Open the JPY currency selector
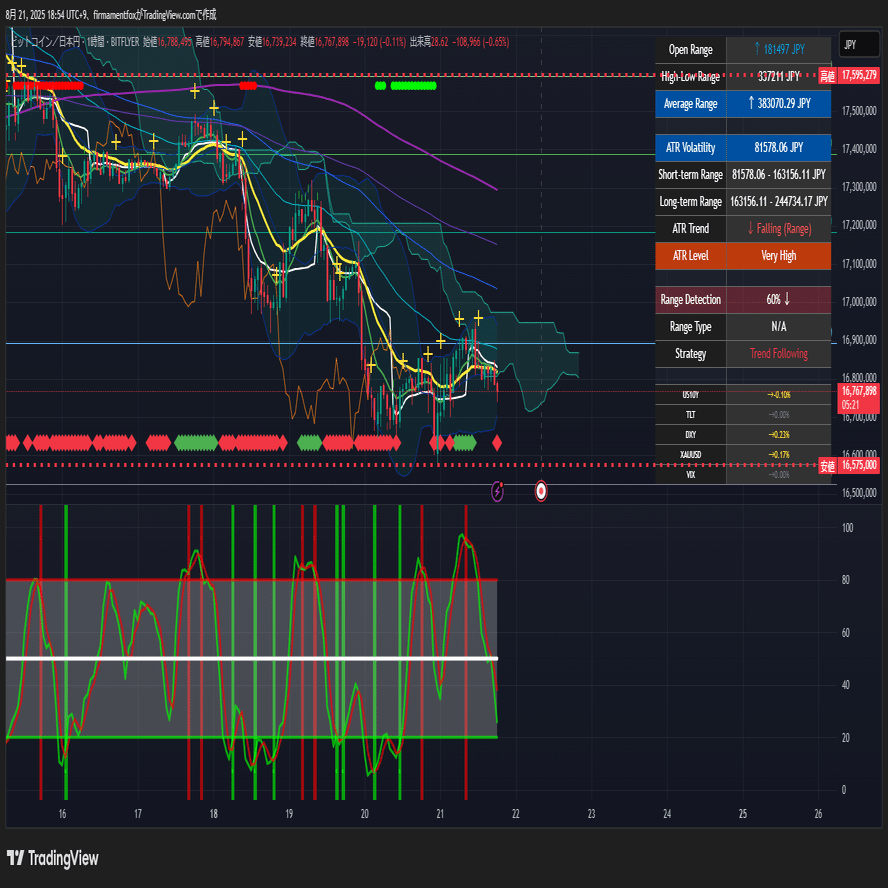888x888 pixels. pyautogui.click(x=859, y=45)
